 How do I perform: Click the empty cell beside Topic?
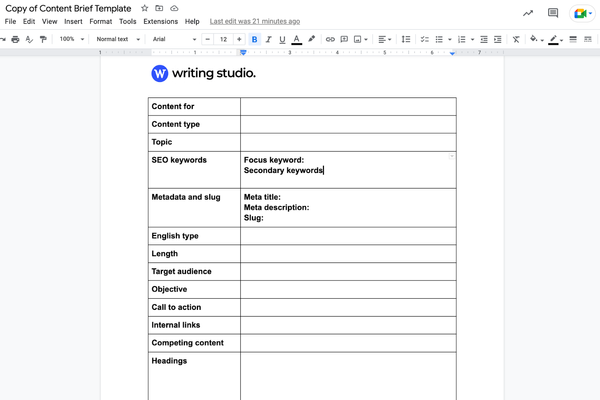[x=348, y=142]
